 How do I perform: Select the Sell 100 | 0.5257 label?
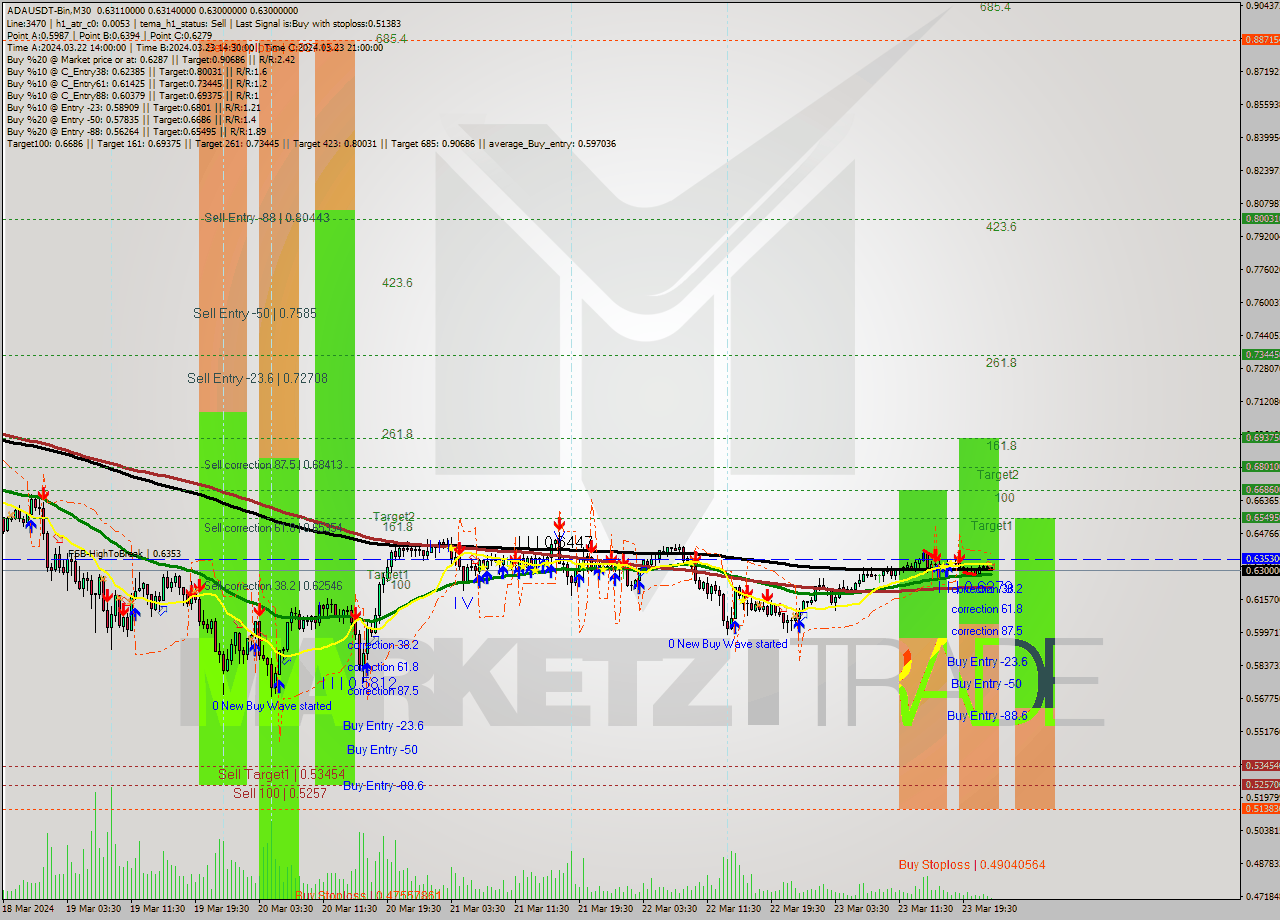(x=279, y=793)
